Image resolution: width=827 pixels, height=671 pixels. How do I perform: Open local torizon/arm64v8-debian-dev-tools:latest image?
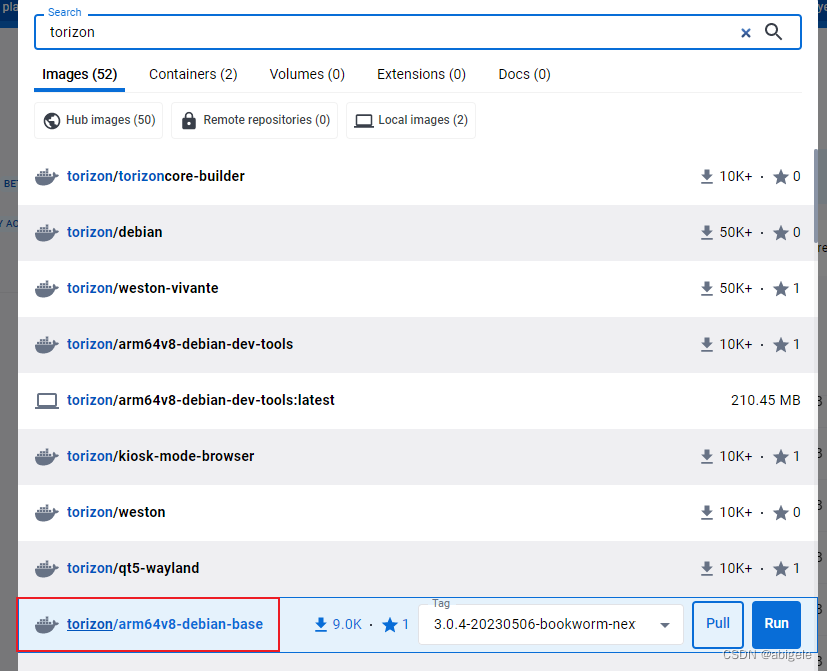pos(200,400)
